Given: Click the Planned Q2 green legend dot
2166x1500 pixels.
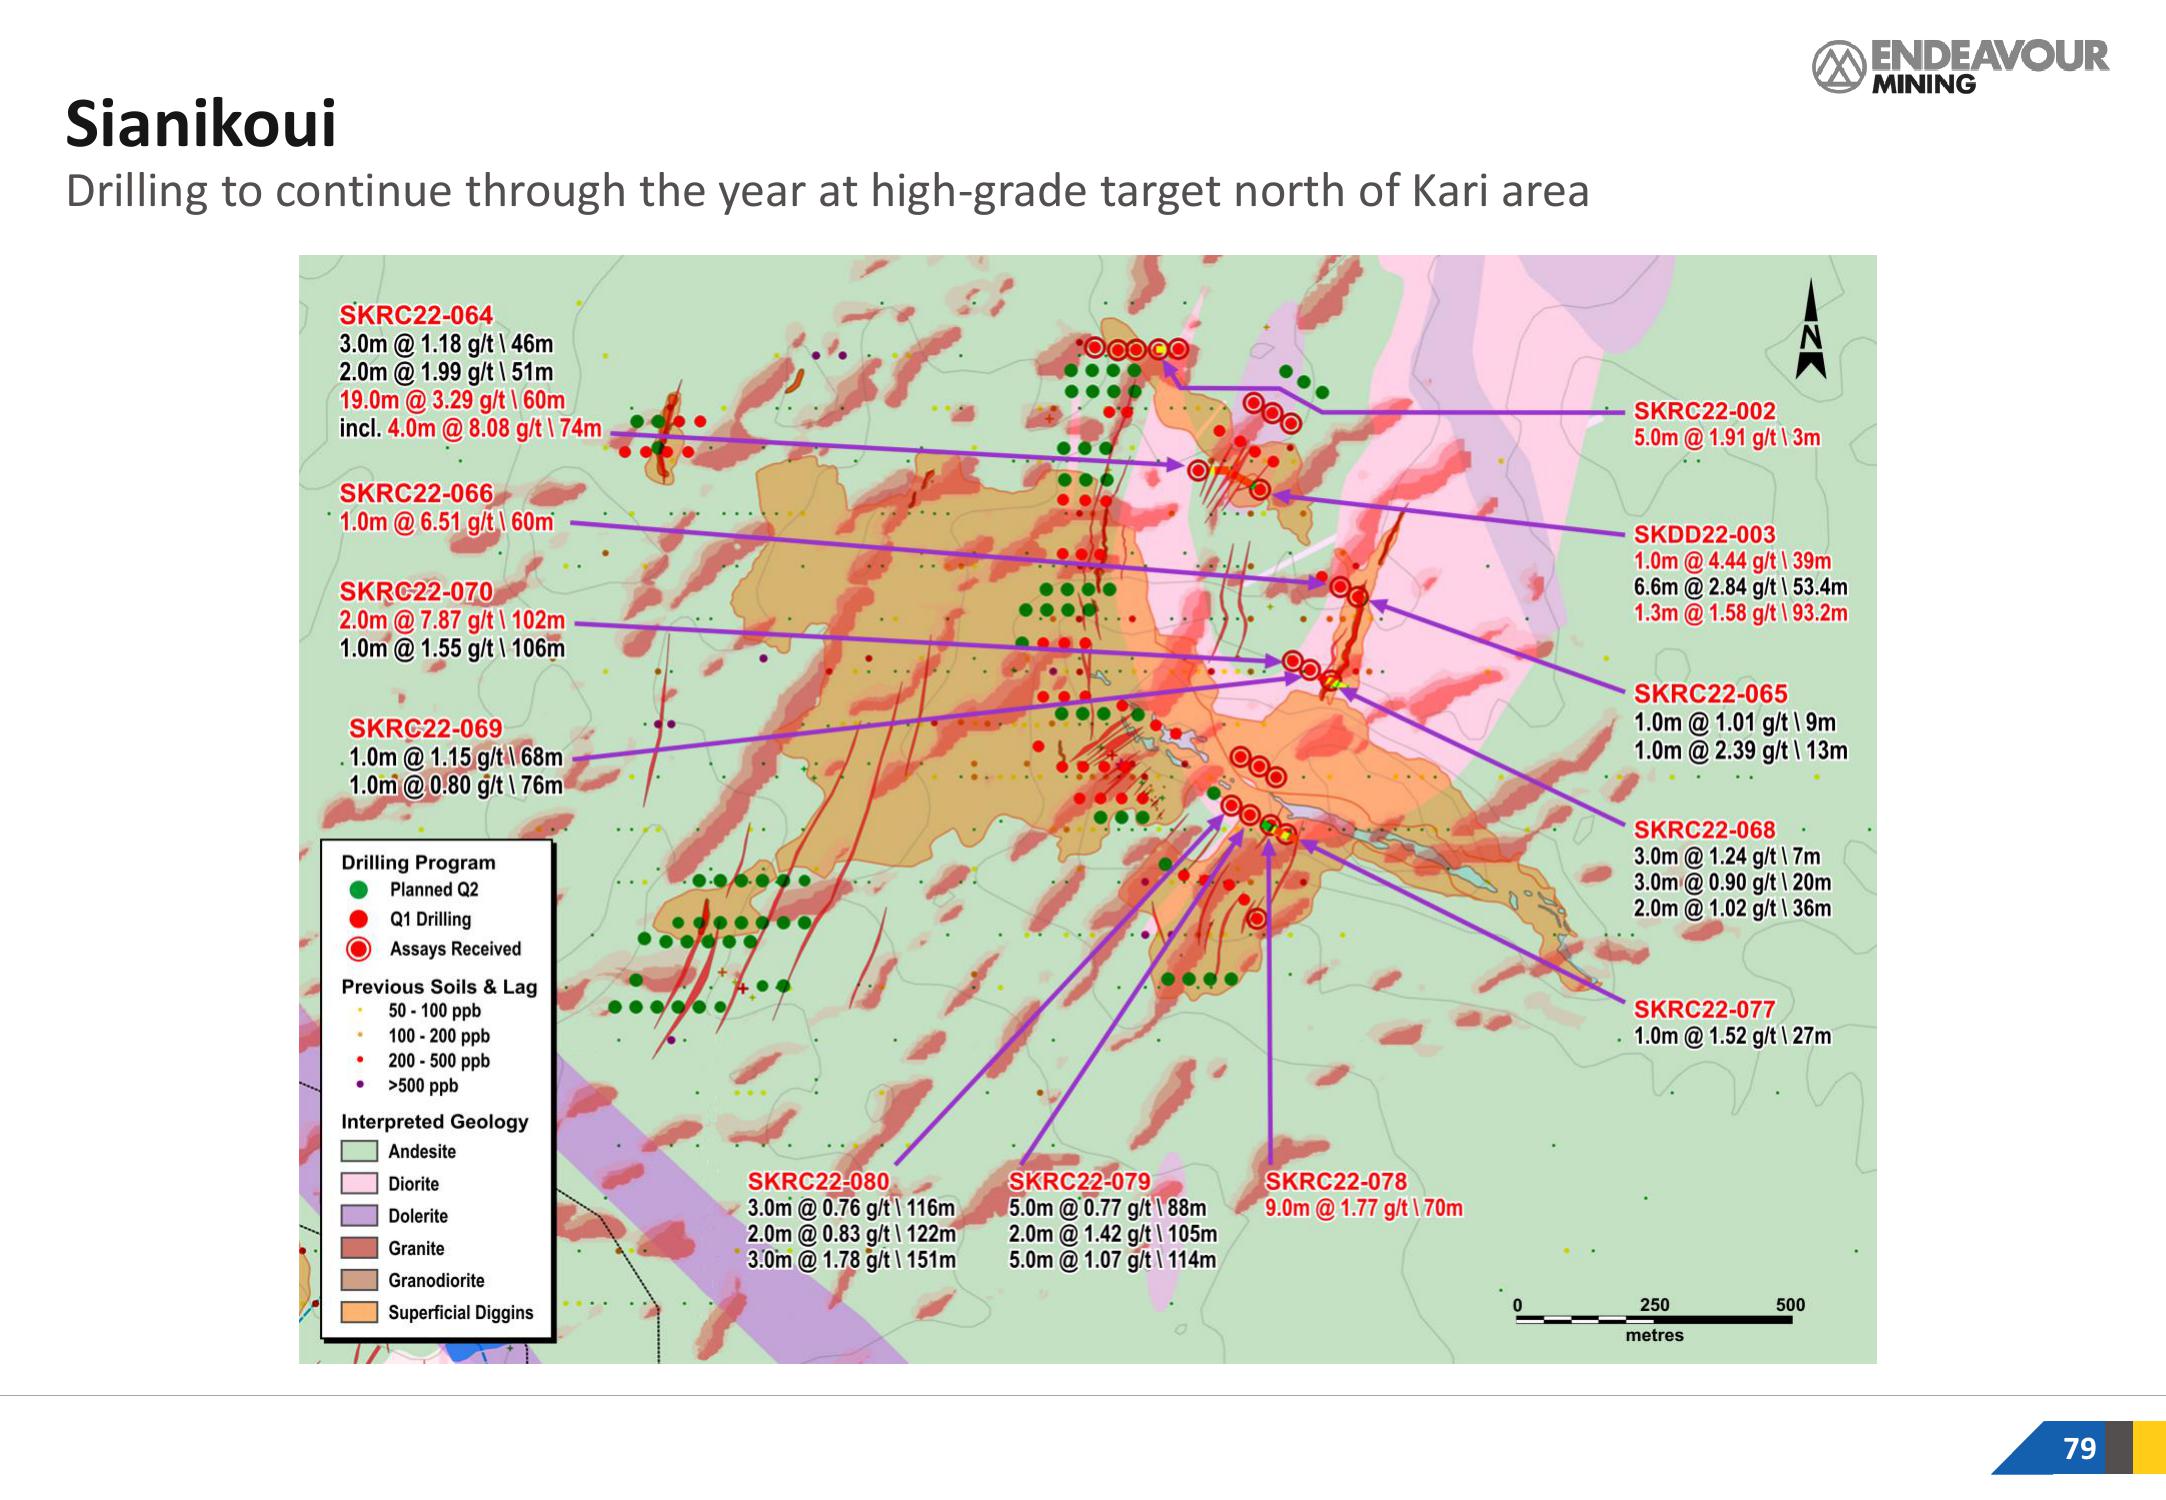Looking at the screenshot, I should [359, 889].
